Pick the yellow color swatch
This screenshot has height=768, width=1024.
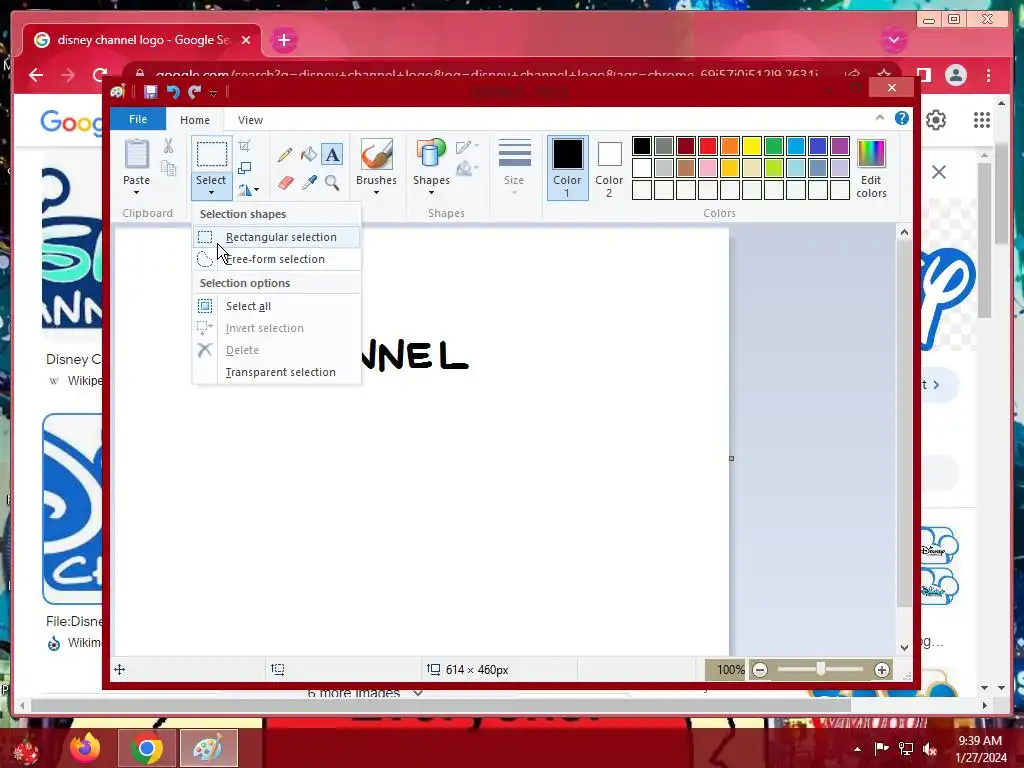pyautogui.click(x=752, y=146)
